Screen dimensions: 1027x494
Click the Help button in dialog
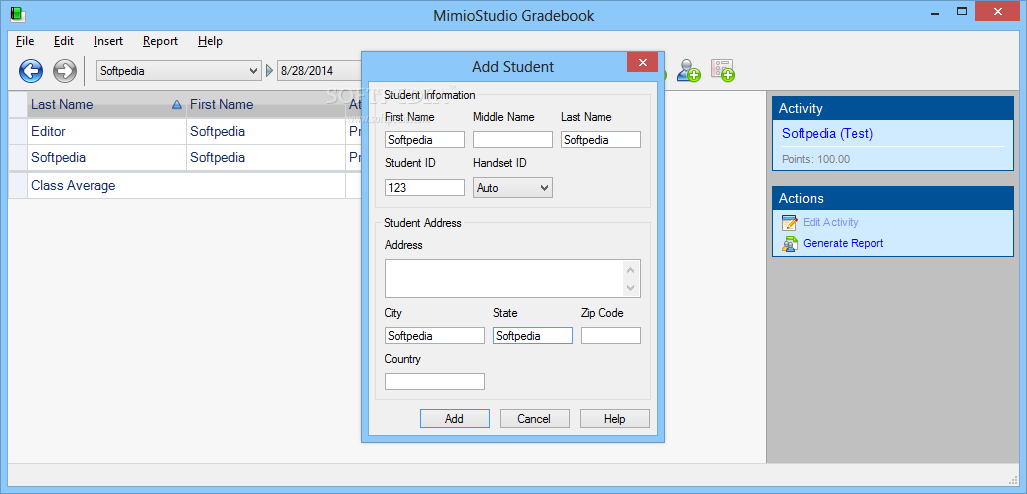click(x=614, y=419)
